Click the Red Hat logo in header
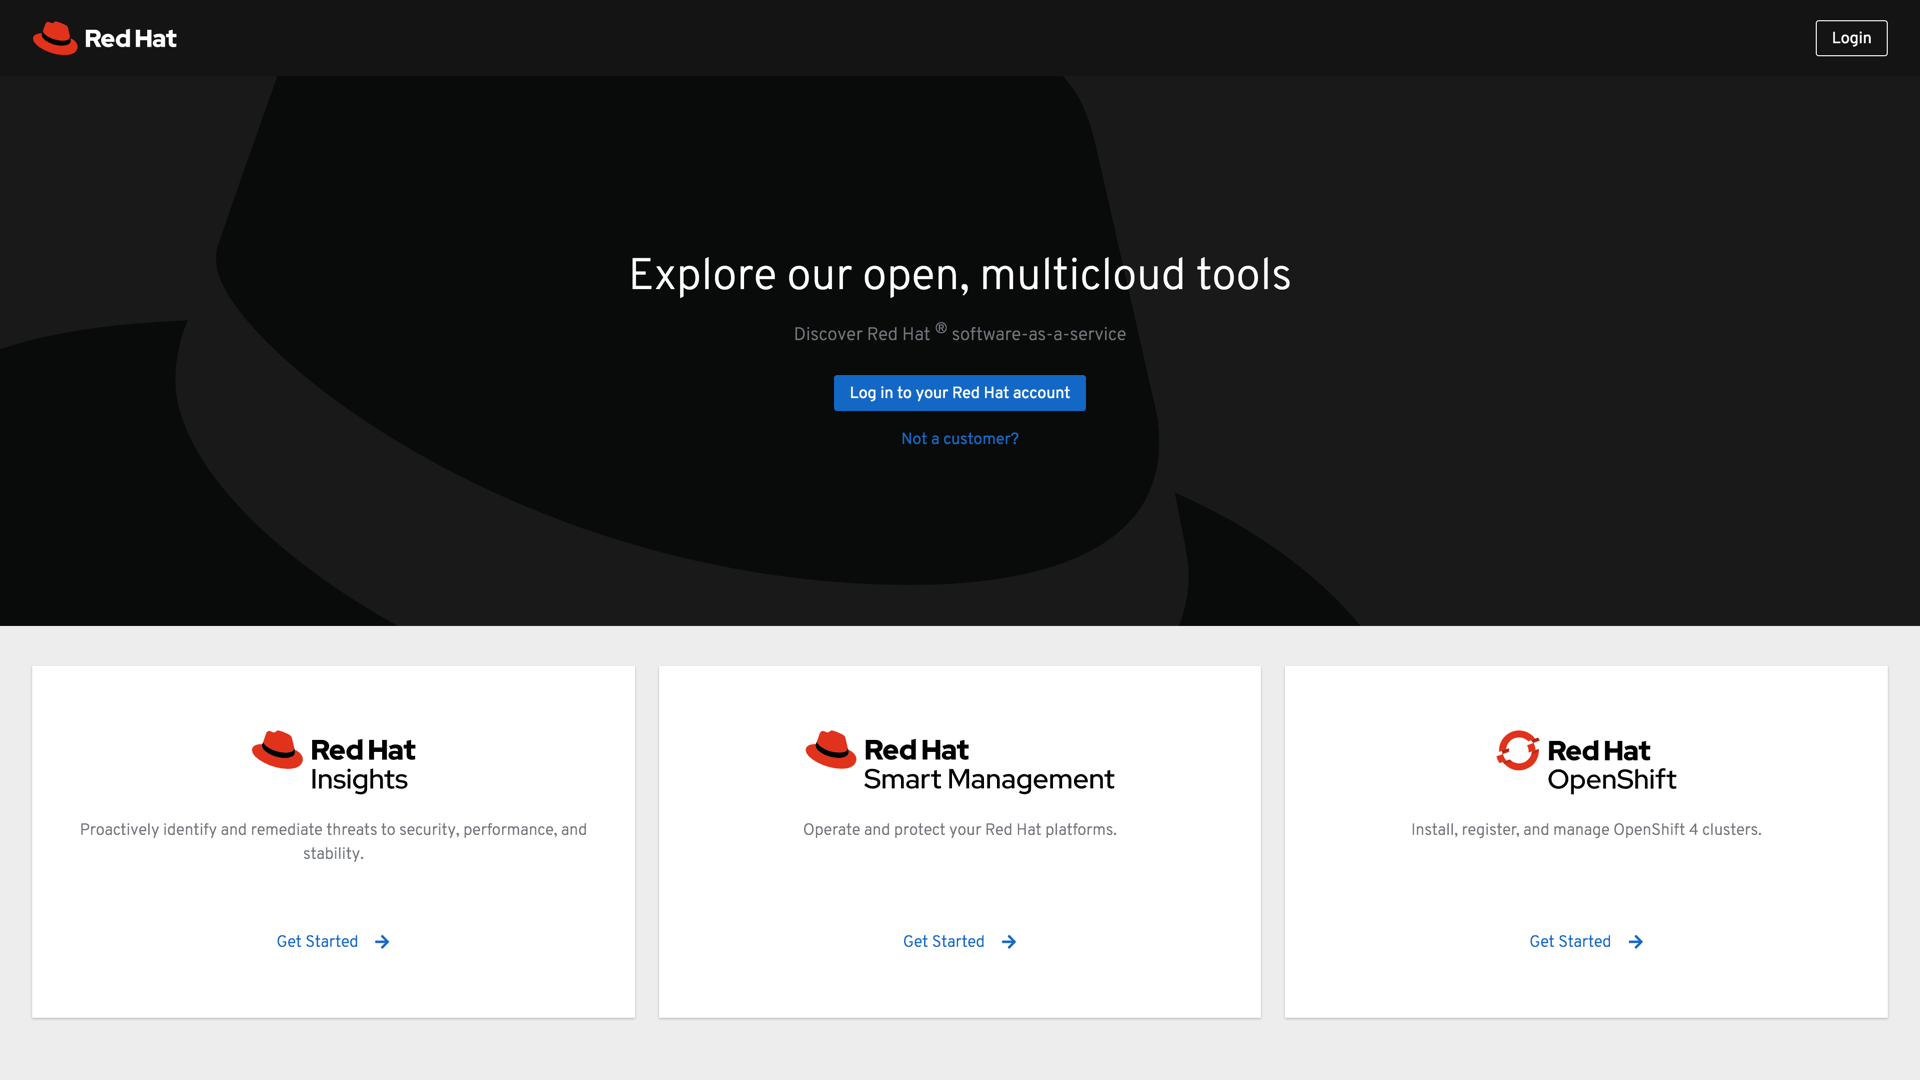Screen dimensions: 1920x1080 55,38
